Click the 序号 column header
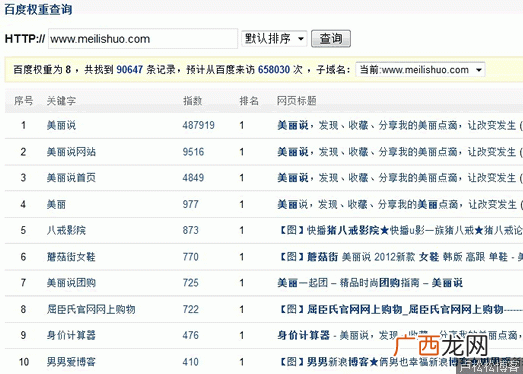 [23, 101]
